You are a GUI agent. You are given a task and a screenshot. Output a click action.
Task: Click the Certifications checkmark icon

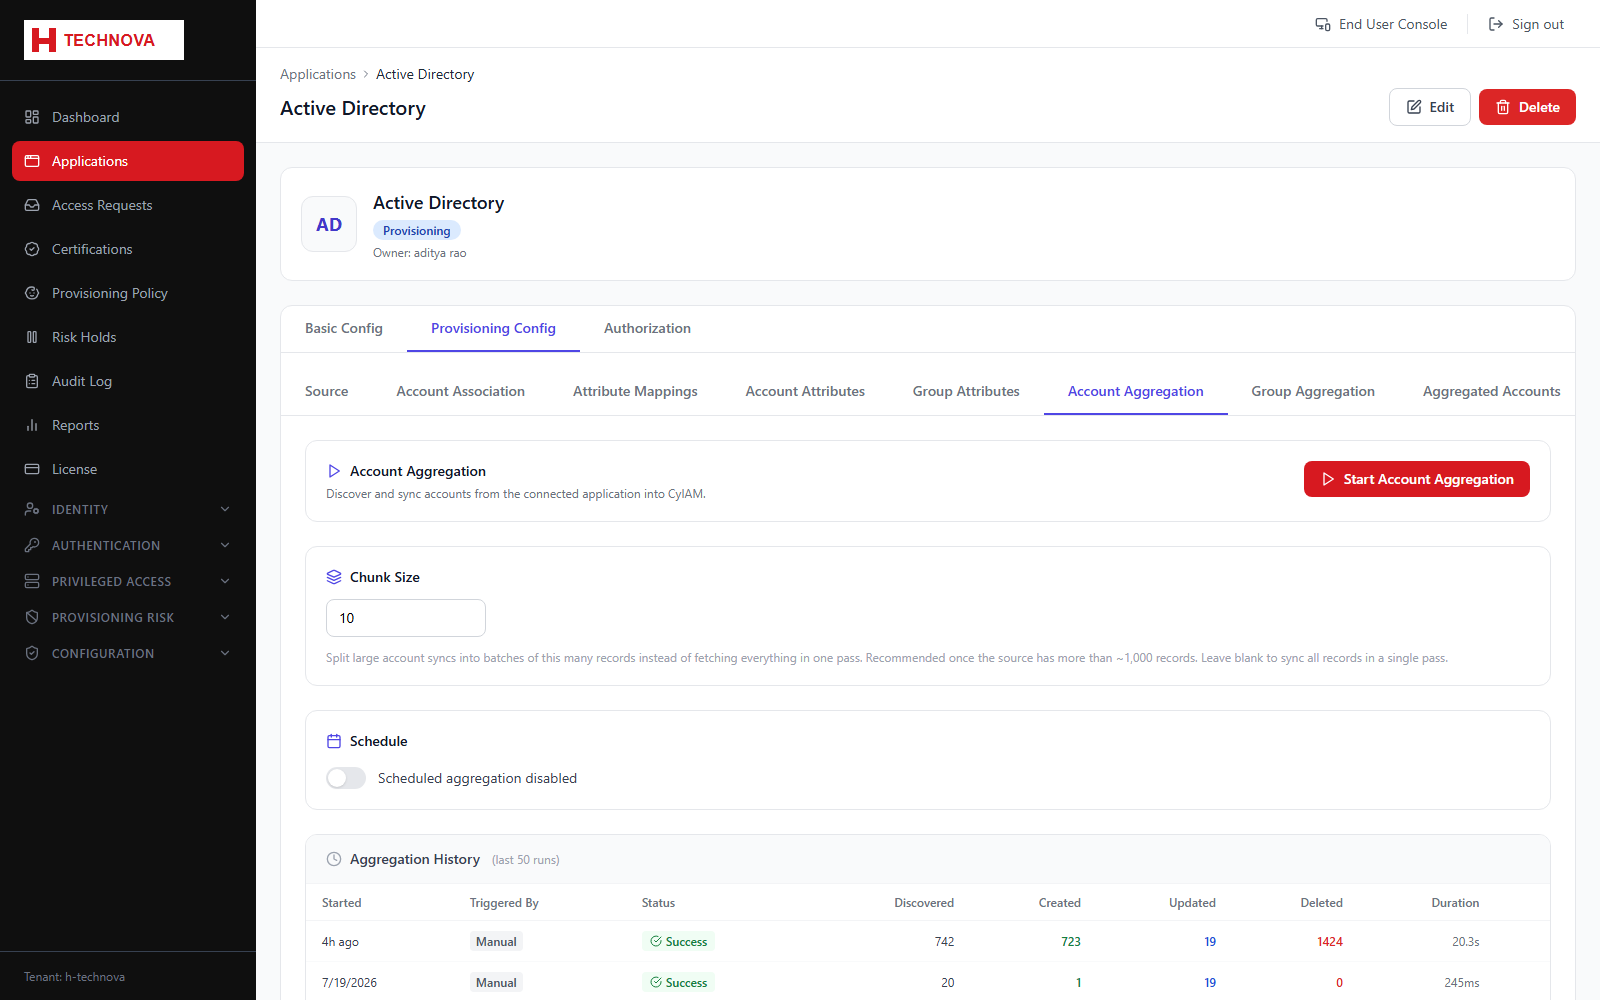tap(32, 249)
